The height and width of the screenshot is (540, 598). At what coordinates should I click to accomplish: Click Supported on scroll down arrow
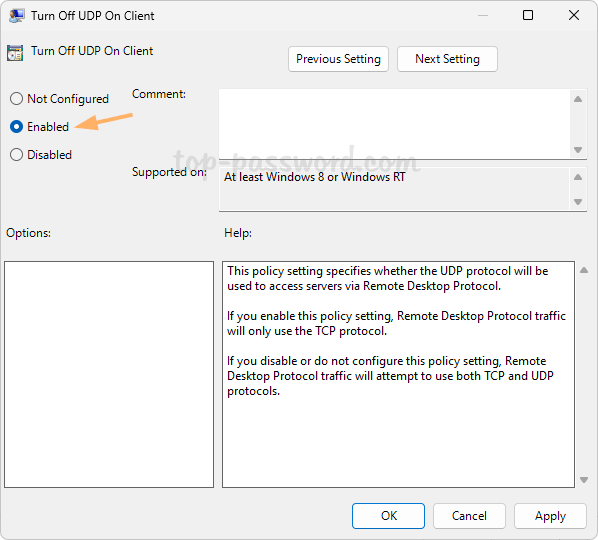578,202
